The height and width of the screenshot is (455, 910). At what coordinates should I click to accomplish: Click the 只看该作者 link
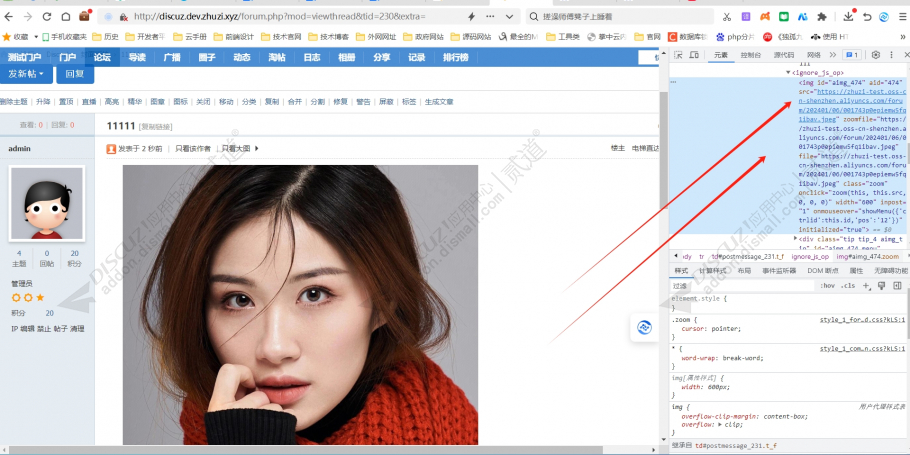[x=193, y=149]
